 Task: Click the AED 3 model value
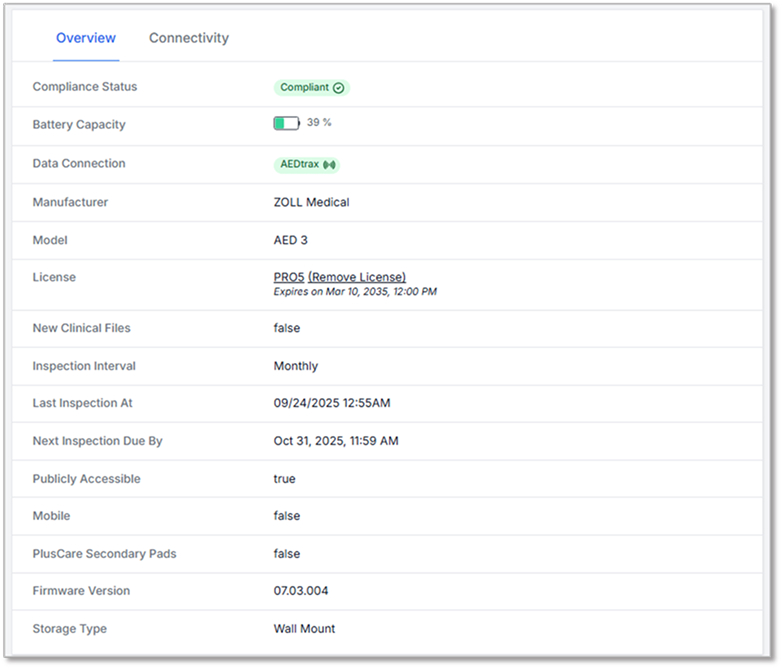[291, 241]
